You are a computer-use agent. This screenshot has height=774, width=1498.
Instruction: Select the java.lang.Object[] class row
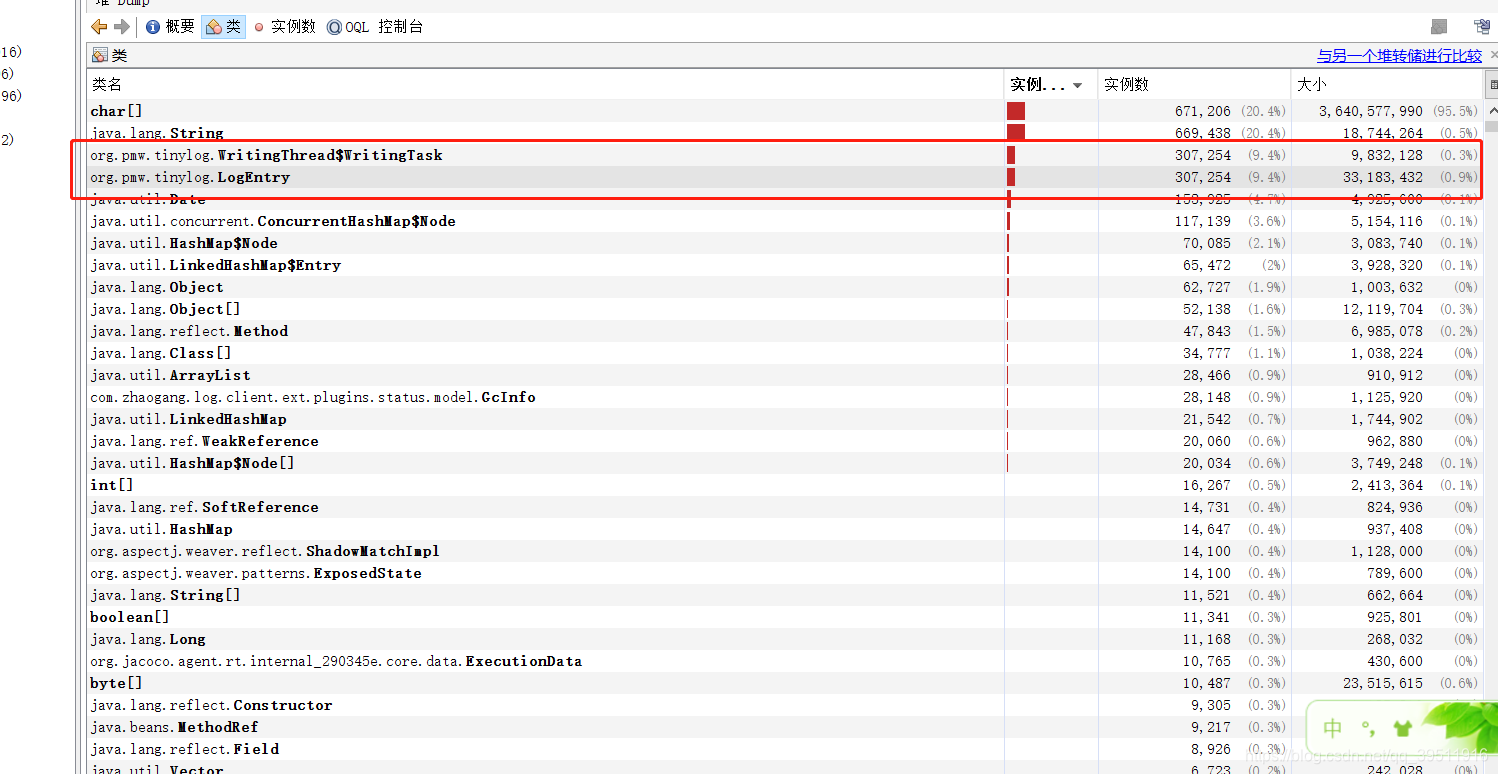785,309
